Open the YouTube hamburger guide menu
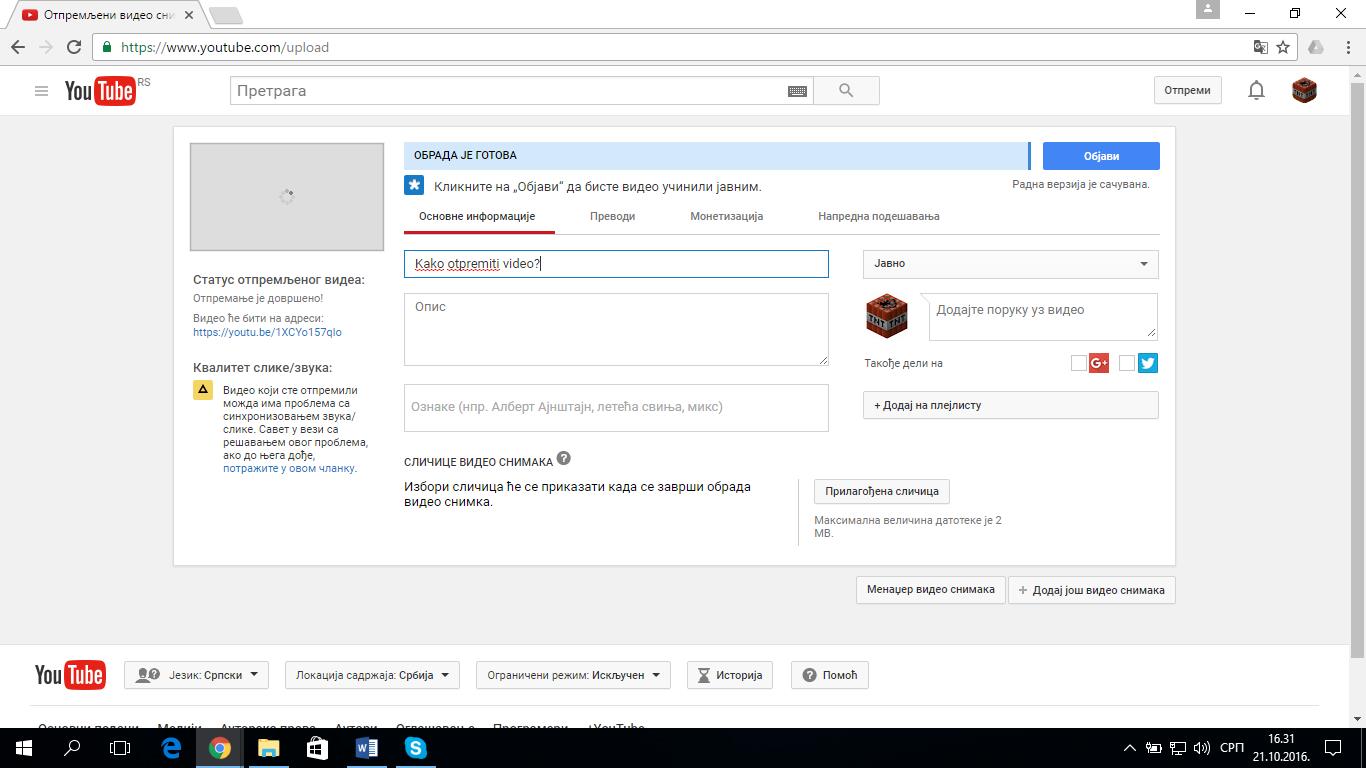Viewport: 1366px width, 768px height. pos(41,91)
